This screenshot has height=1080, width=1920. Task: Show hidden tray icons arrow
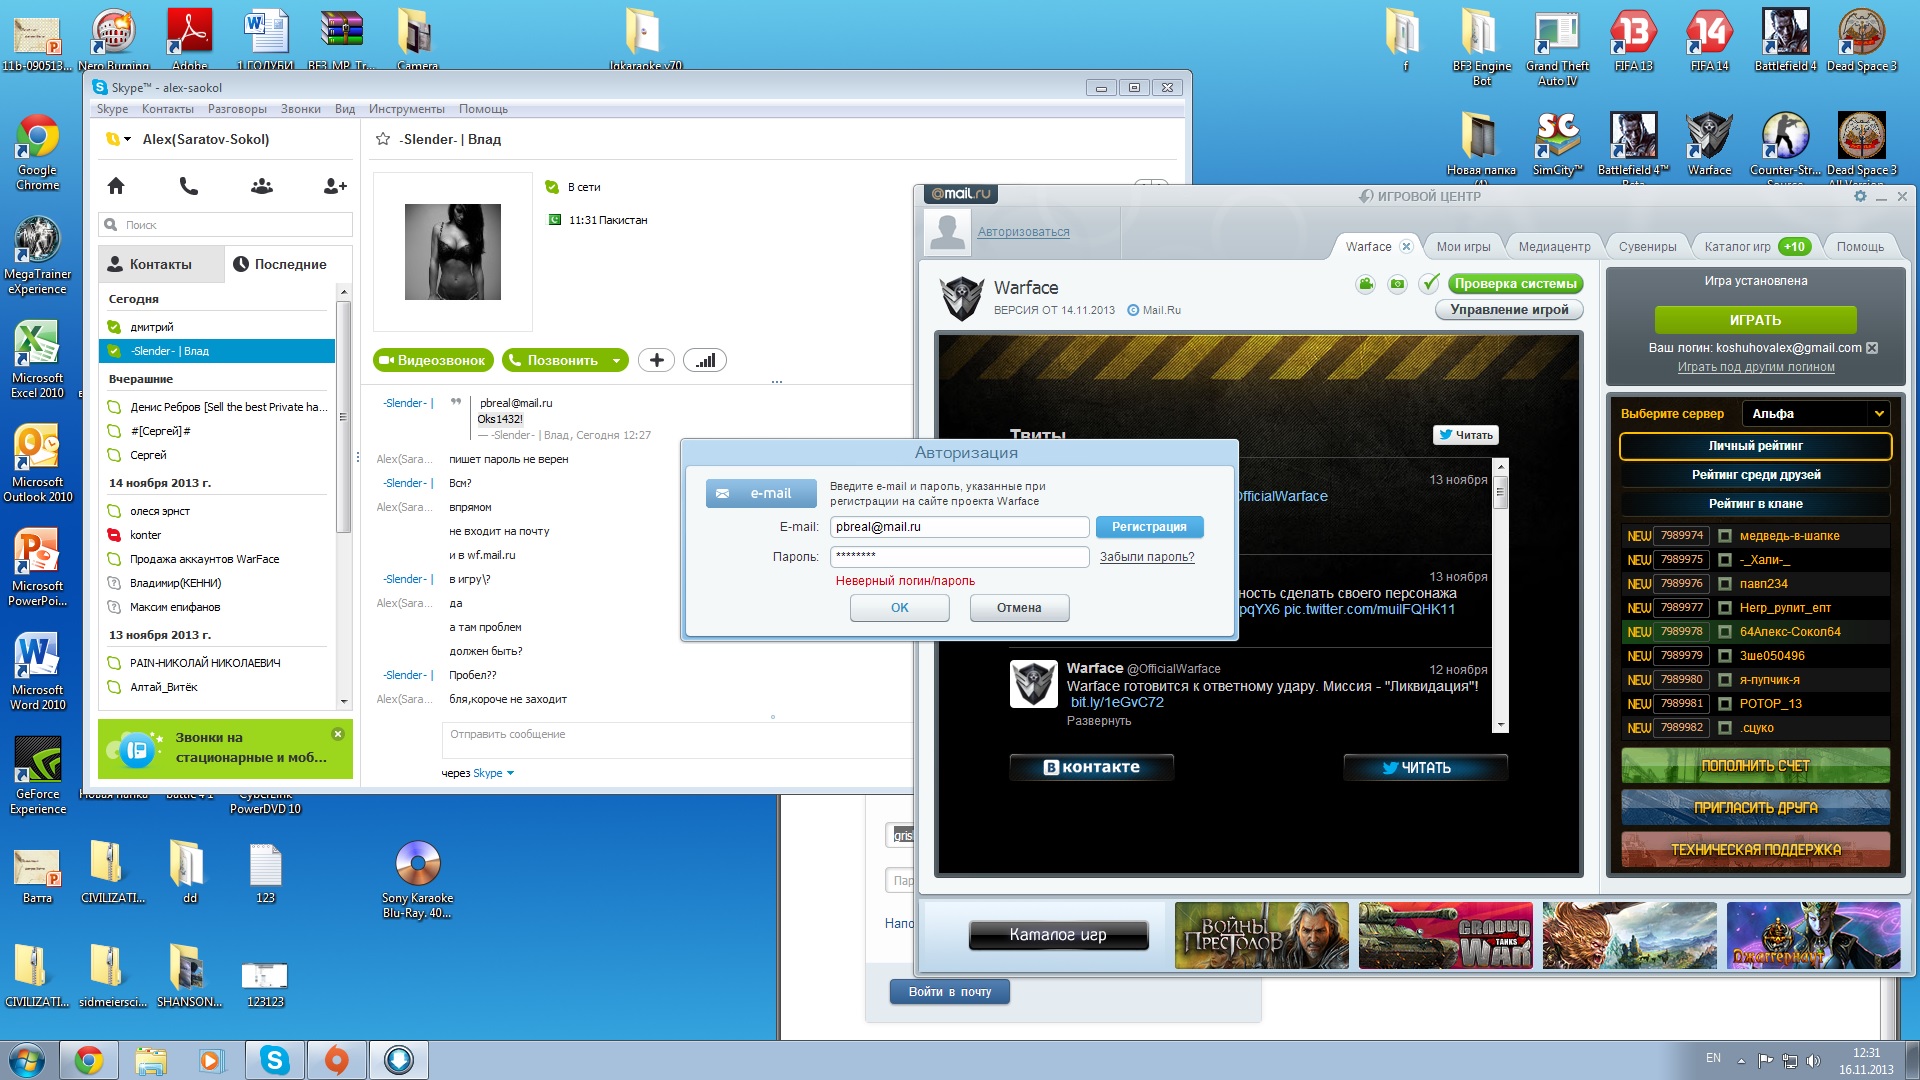coord(1741,1060)
